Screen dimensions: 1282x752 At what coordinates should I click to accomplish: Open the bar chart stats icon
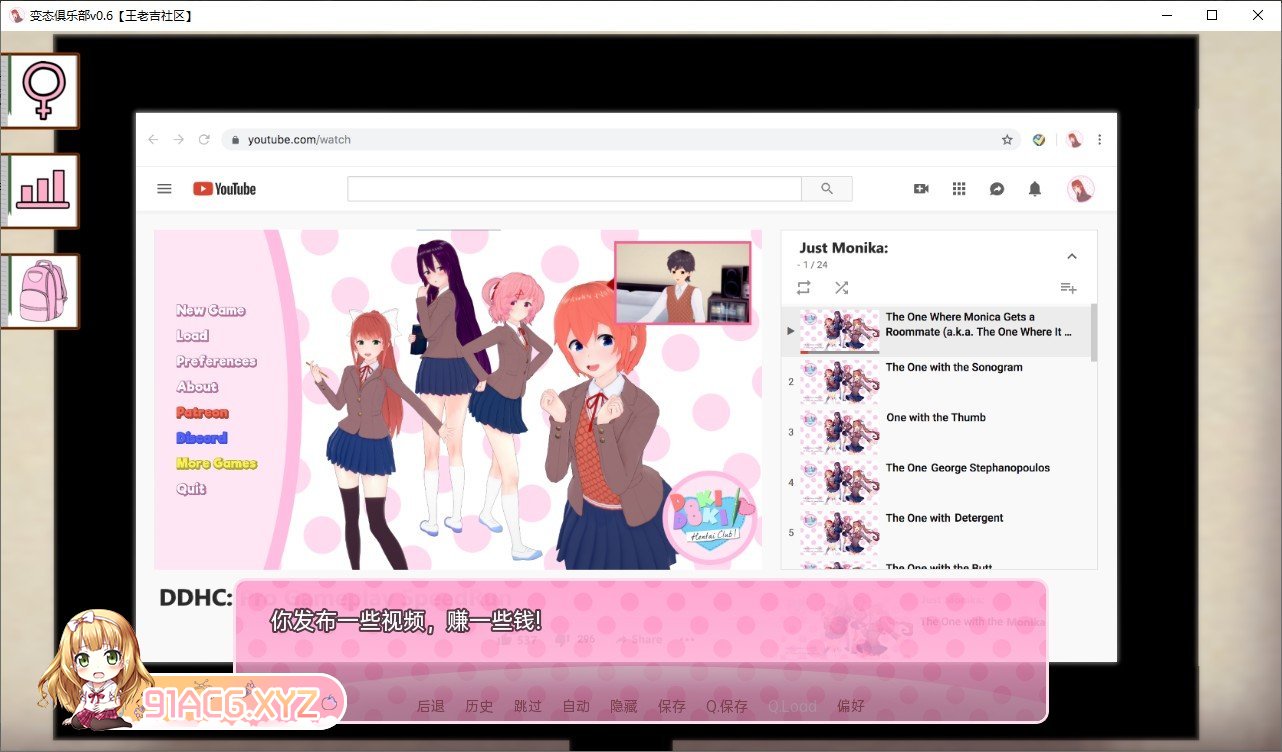[x=42, y=189]
